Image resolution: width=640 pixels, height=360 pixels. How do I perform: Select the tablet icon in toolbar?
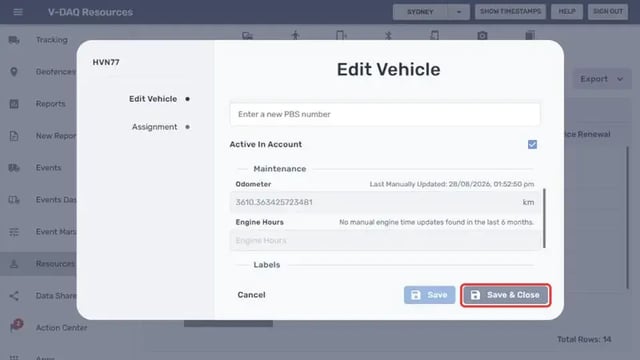point(435,35)
